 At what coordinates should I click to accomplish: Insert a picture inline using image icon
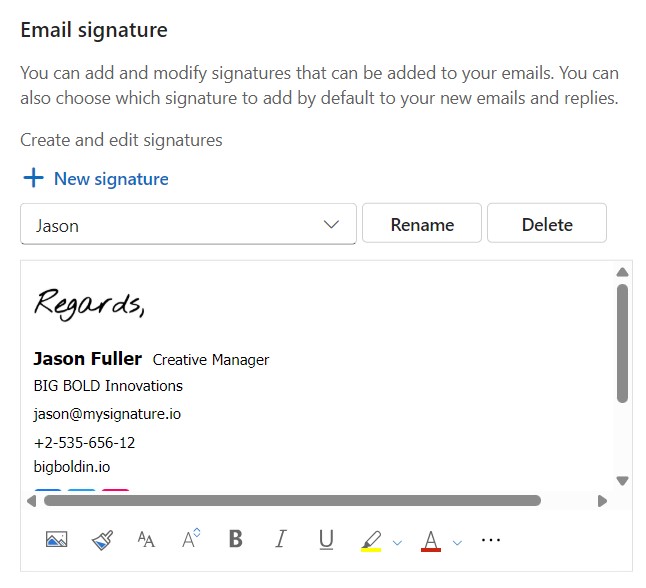point(56,539)
